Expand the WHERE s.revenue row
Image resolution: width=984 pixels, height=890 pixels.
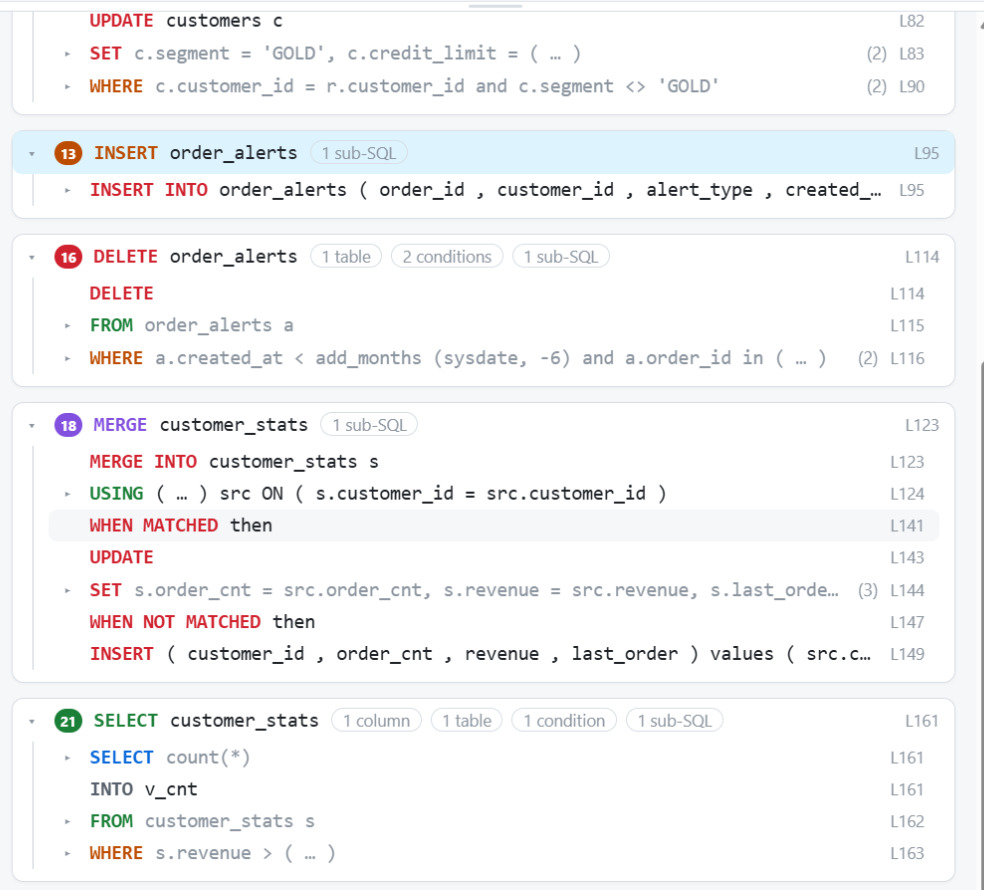[x=67, y=854]
